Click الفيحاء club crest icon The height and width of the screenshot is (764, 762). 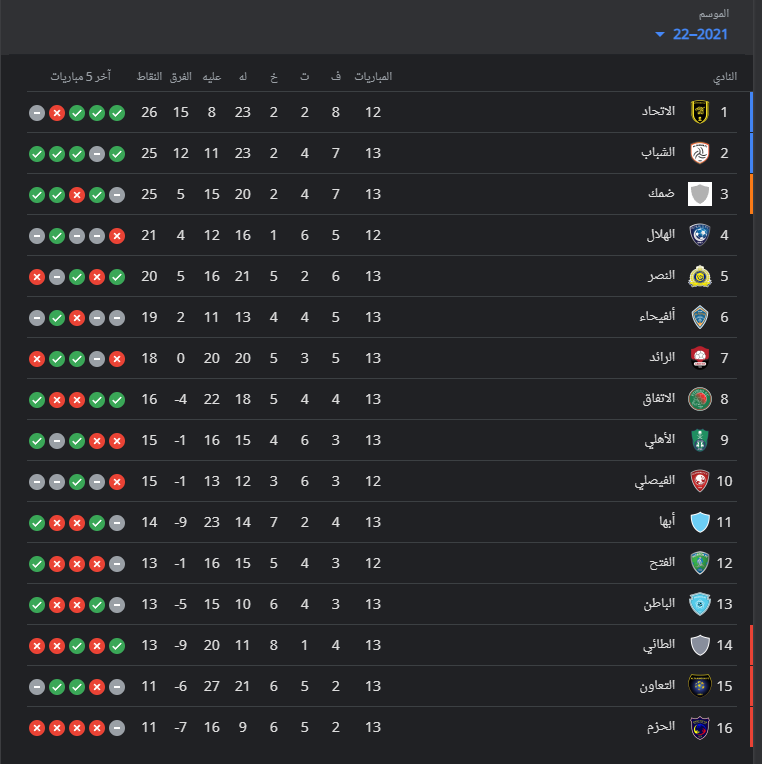pos(700,317)
